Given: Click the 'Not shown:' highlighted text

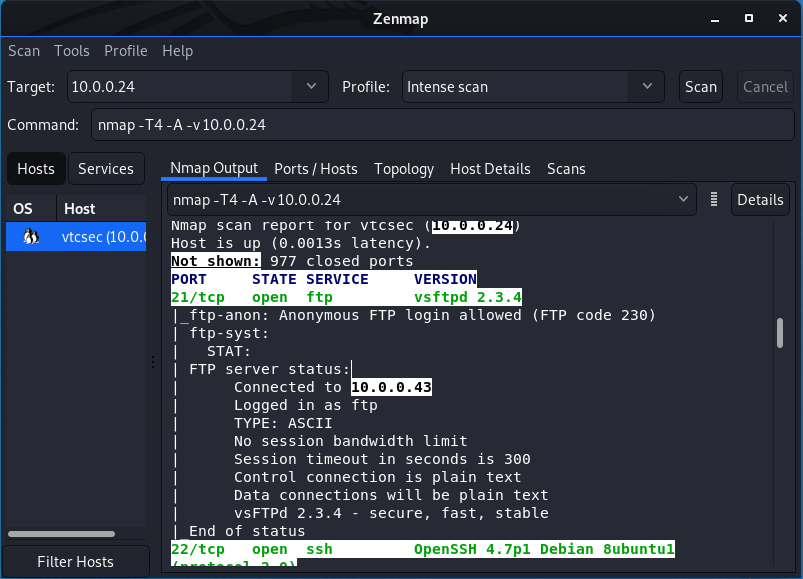Looking at the screenshot, I should tap(216, 261).
